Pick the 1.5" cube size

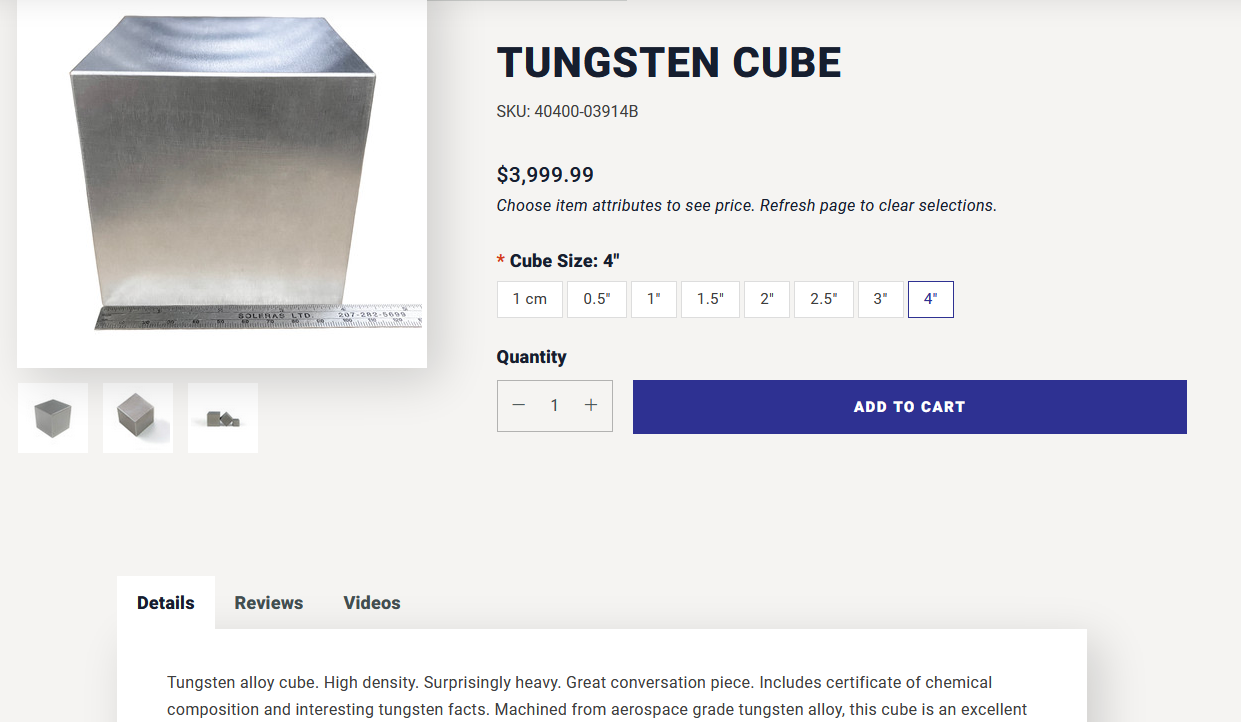[x=710, y=299]
